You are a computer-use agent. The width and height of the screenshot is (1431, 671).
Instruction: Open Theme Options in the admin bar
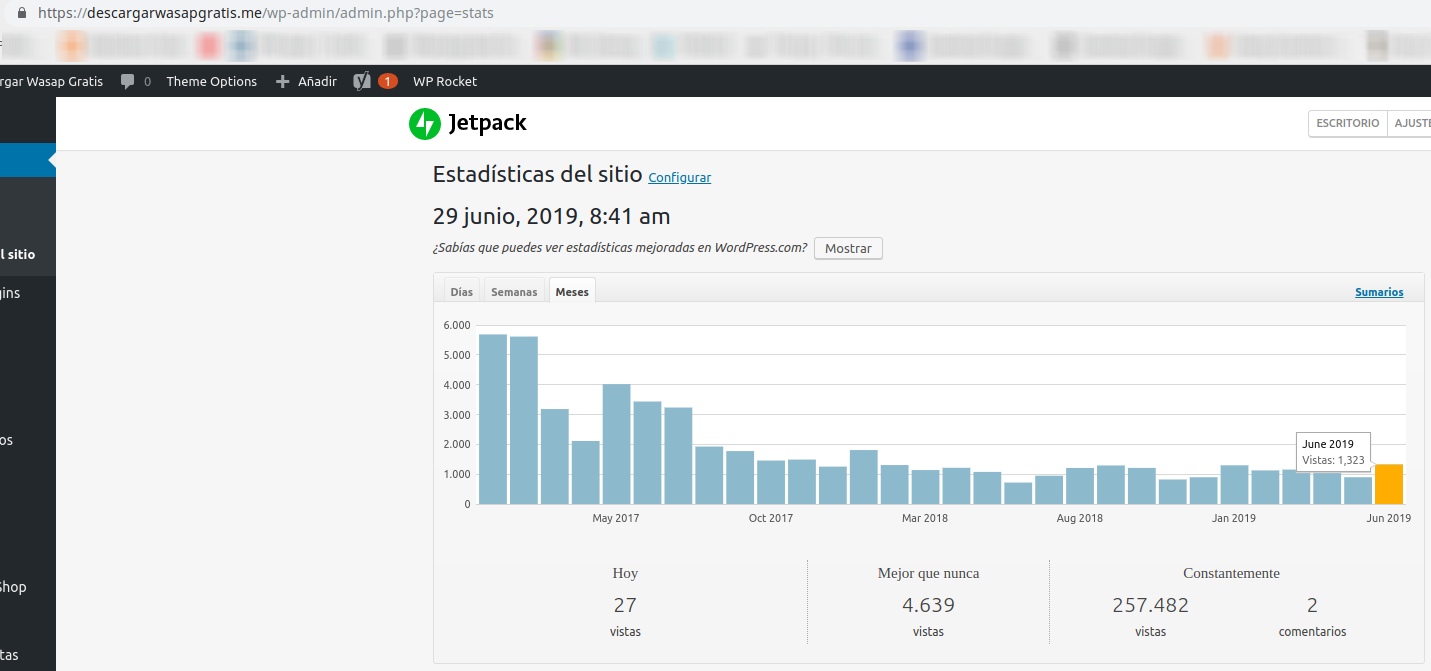pyautogui.click(x=211, y=82)
